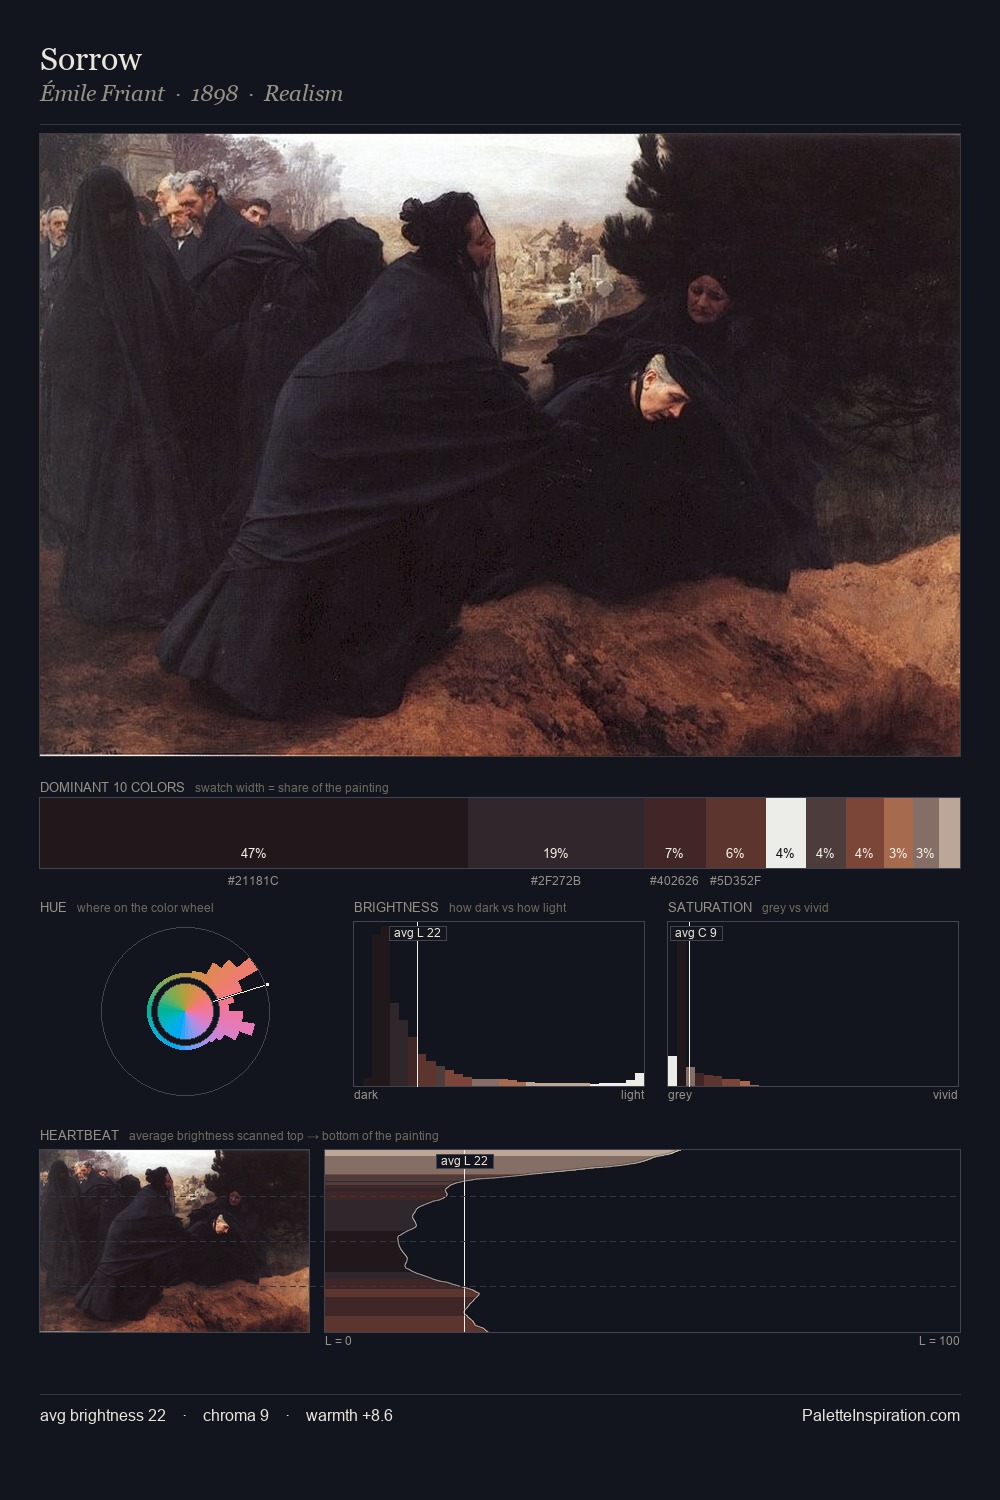Click the heartbeat brightness curve chart
The image size is (1000, 1500).
[642, 1241]
